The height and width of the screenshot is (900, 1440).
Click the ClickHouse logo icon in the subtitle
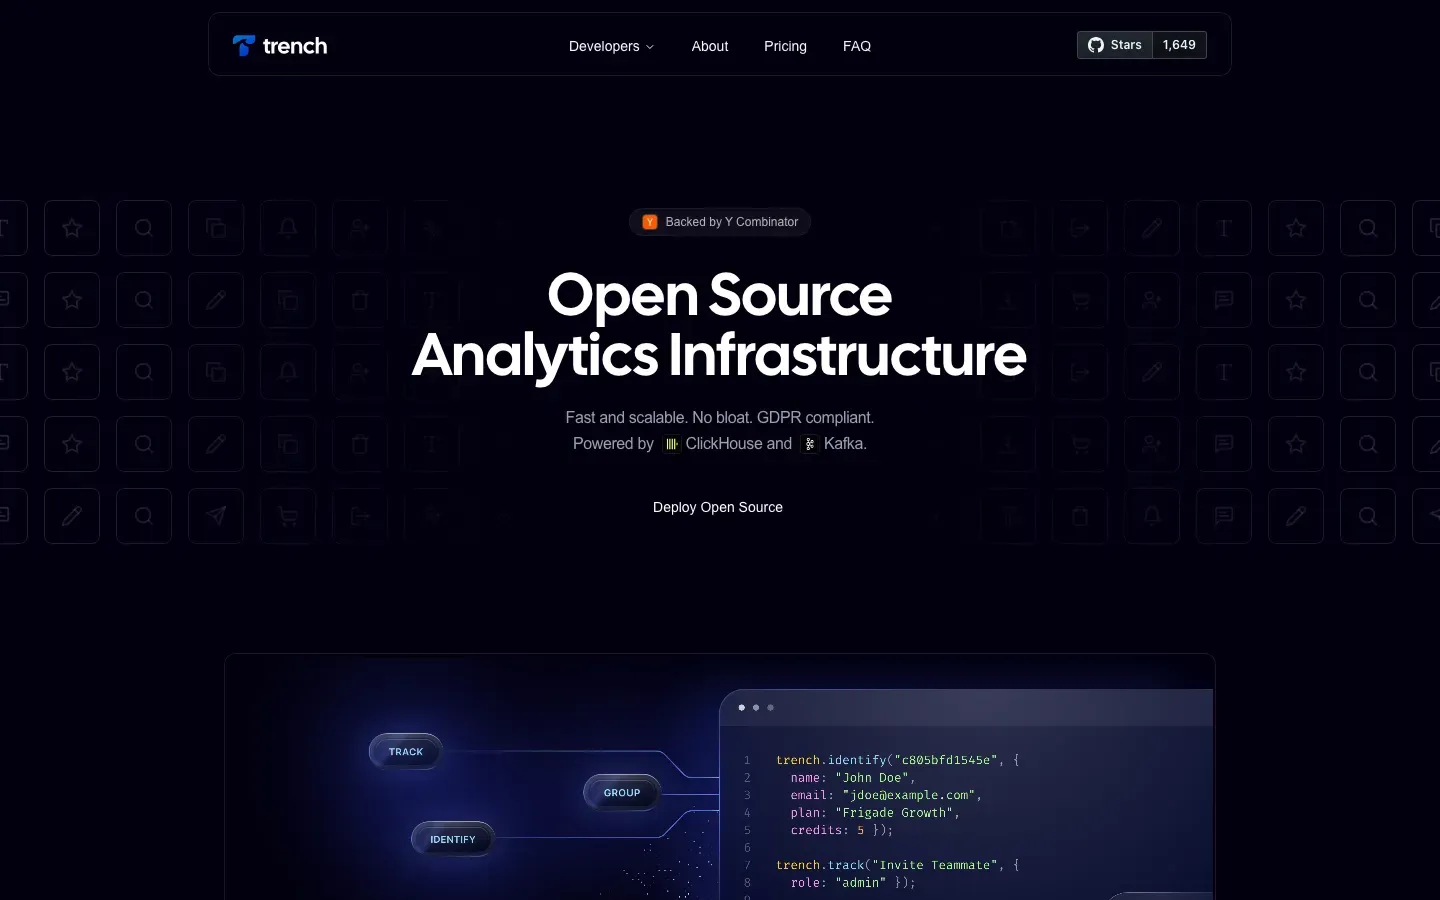[672, 444]
